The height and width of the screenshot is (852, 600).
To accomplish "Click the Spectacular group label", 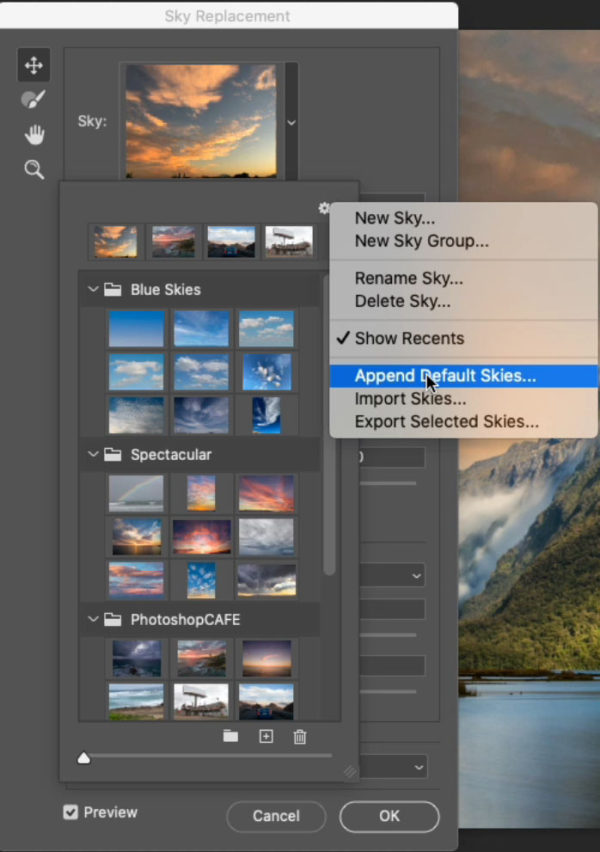I will (x=171, y=455).
